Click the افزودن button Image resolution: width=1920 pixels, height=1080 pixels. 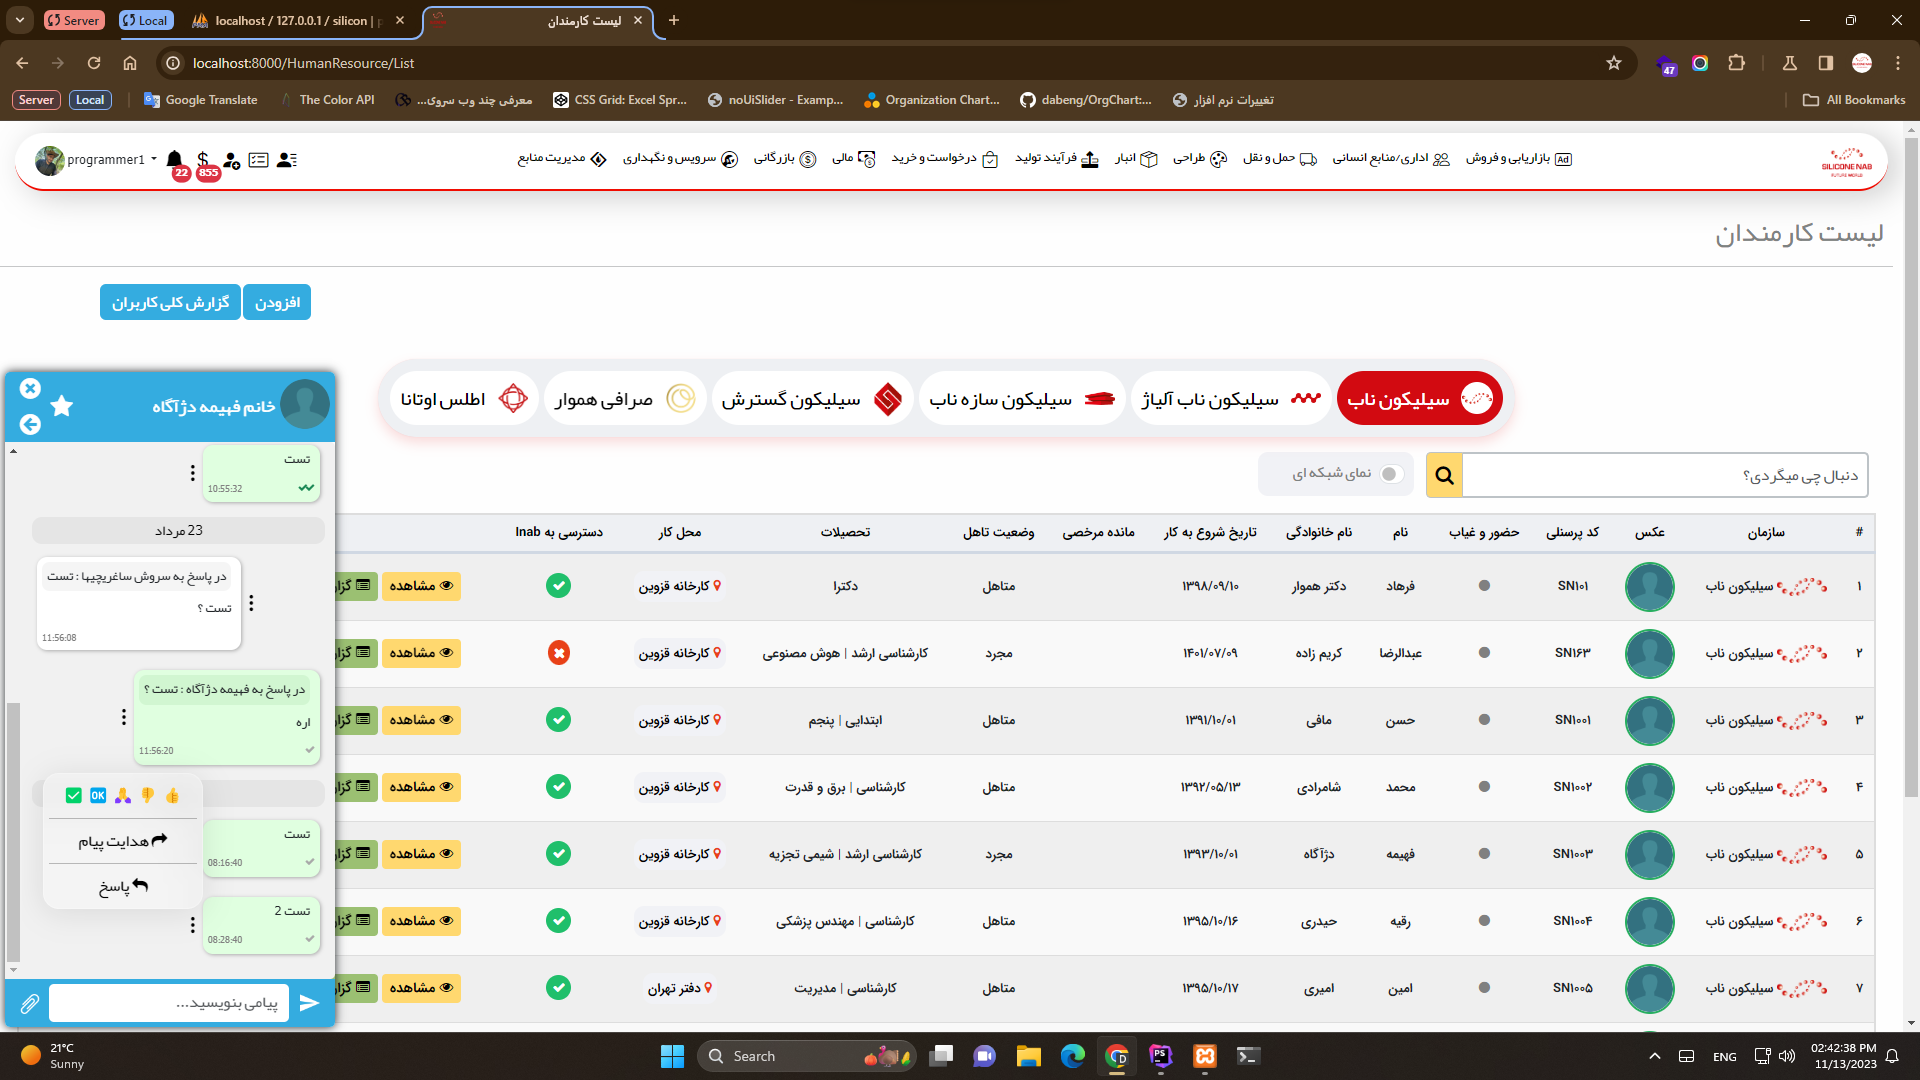[x=277, y=302]
